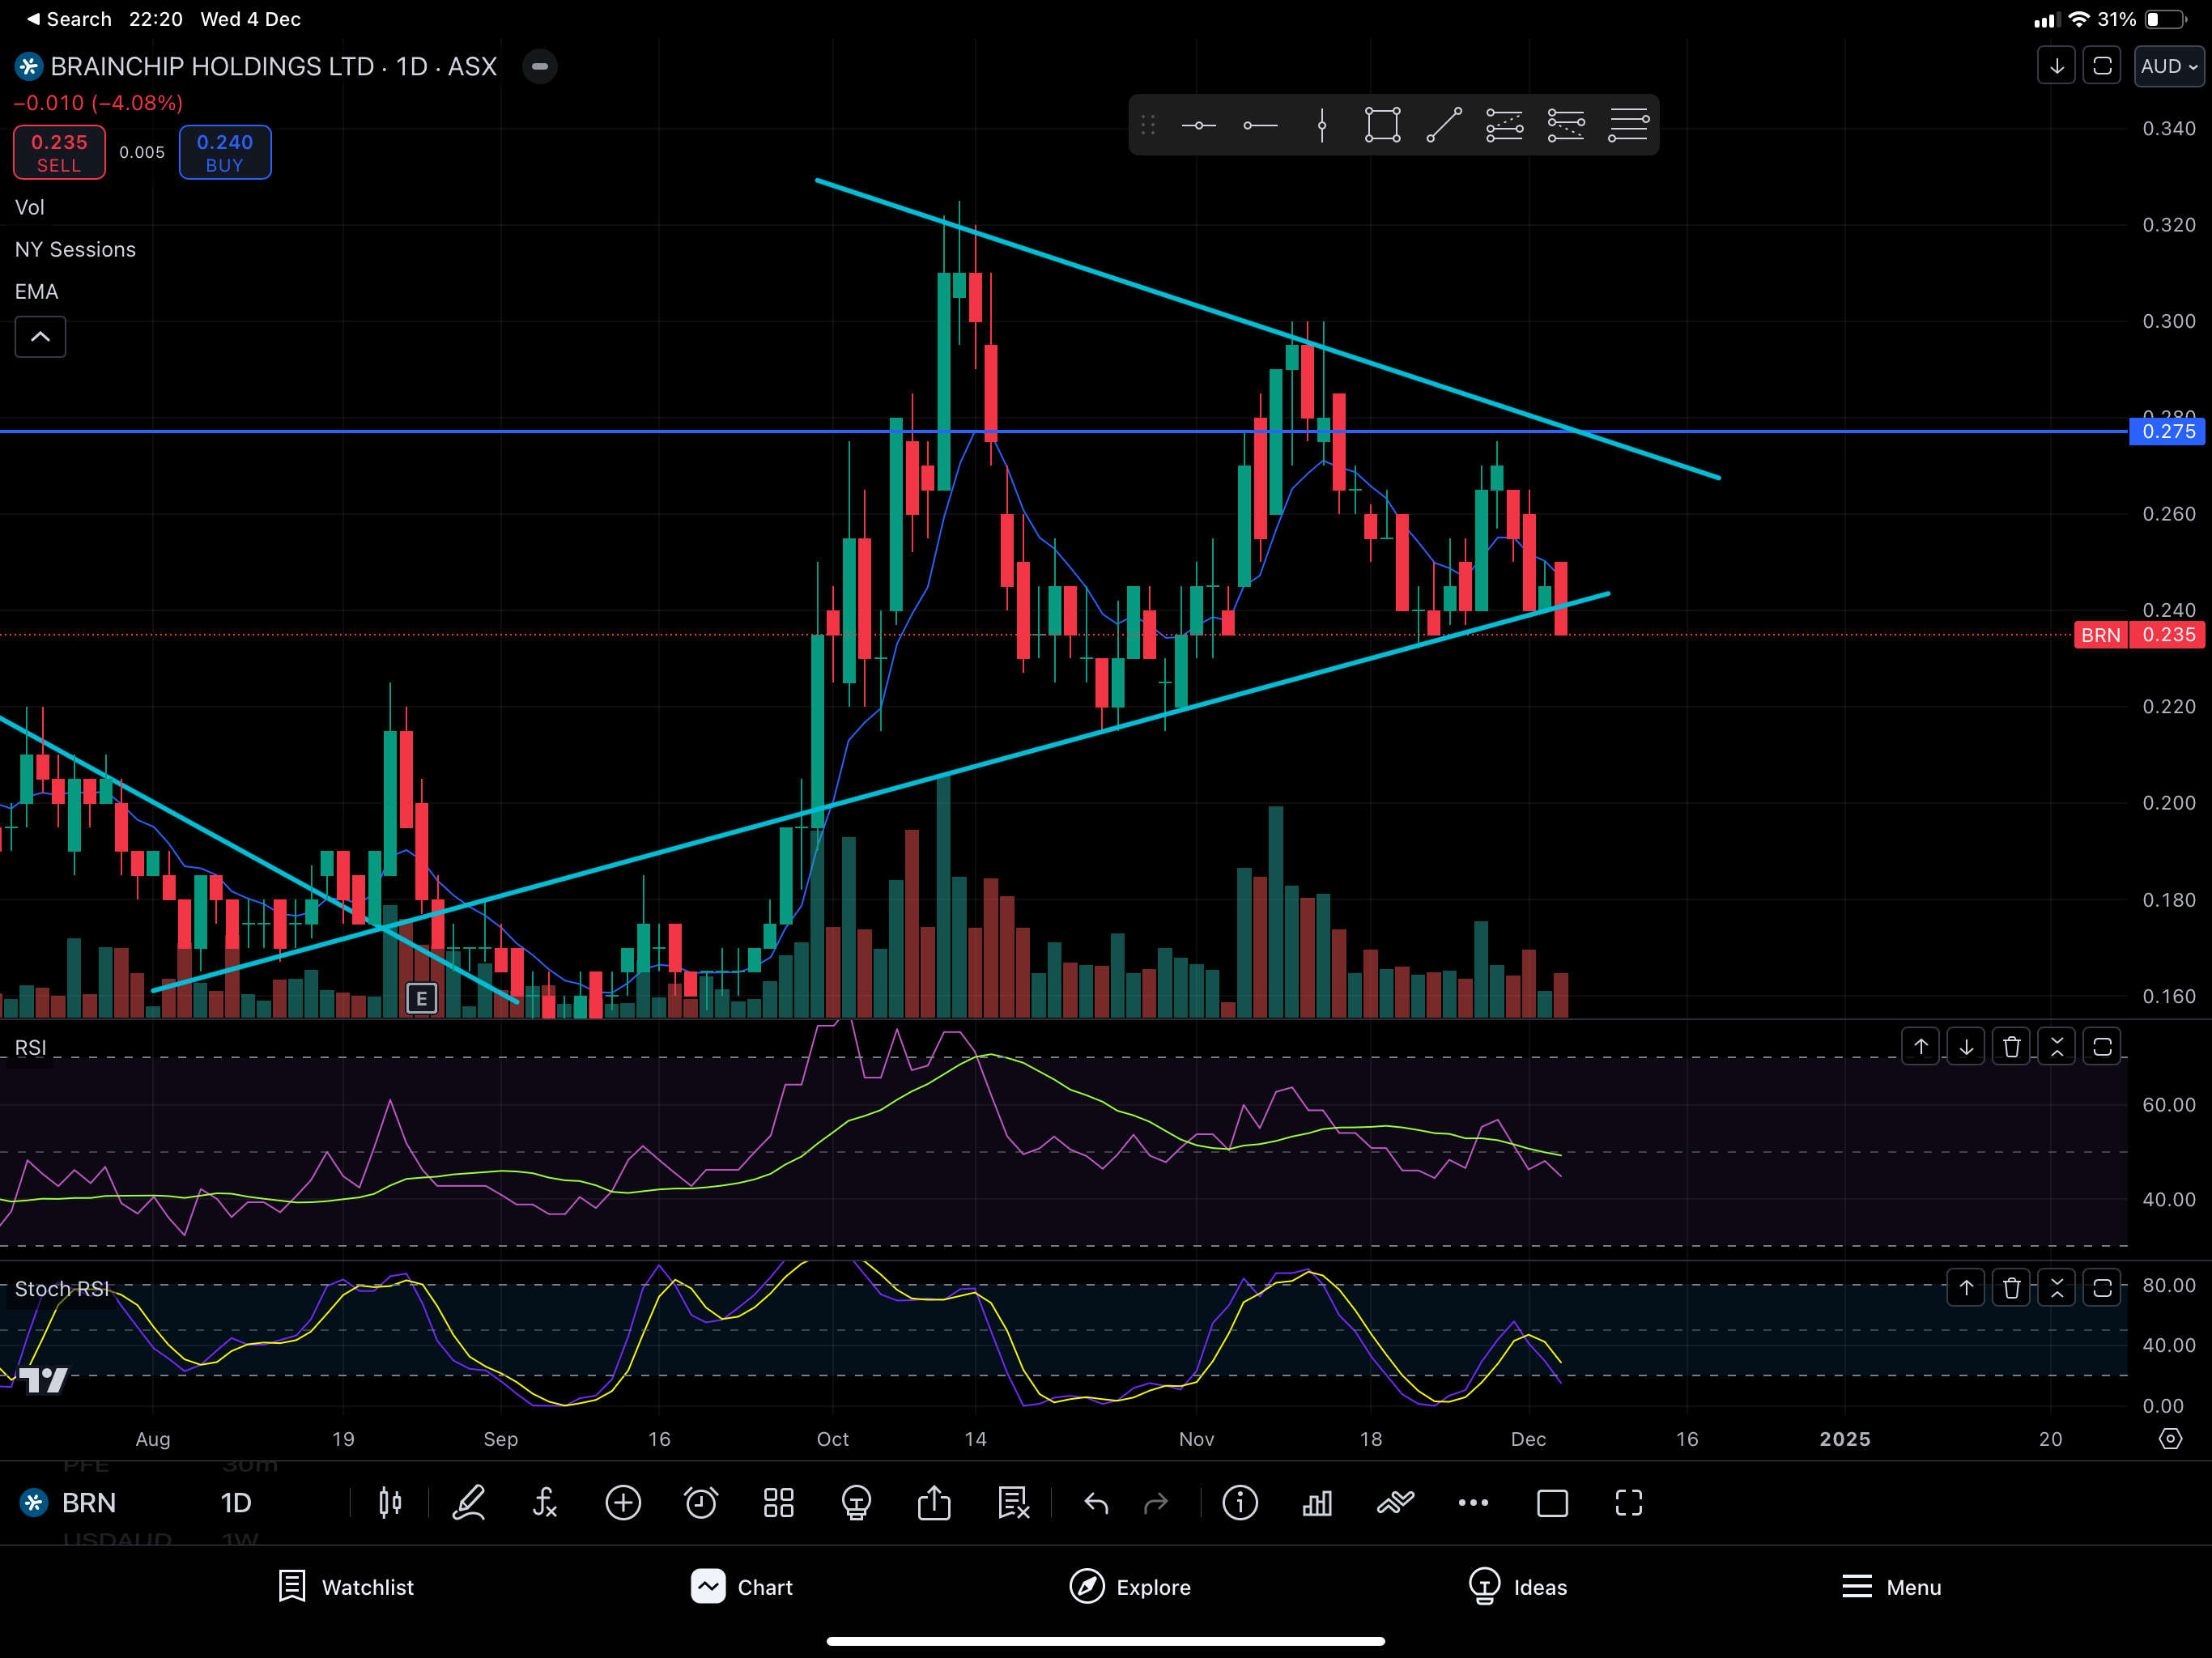Change the 1D timeframe selector
Screen dimensions: 2212x1658
click(236, 1503)
